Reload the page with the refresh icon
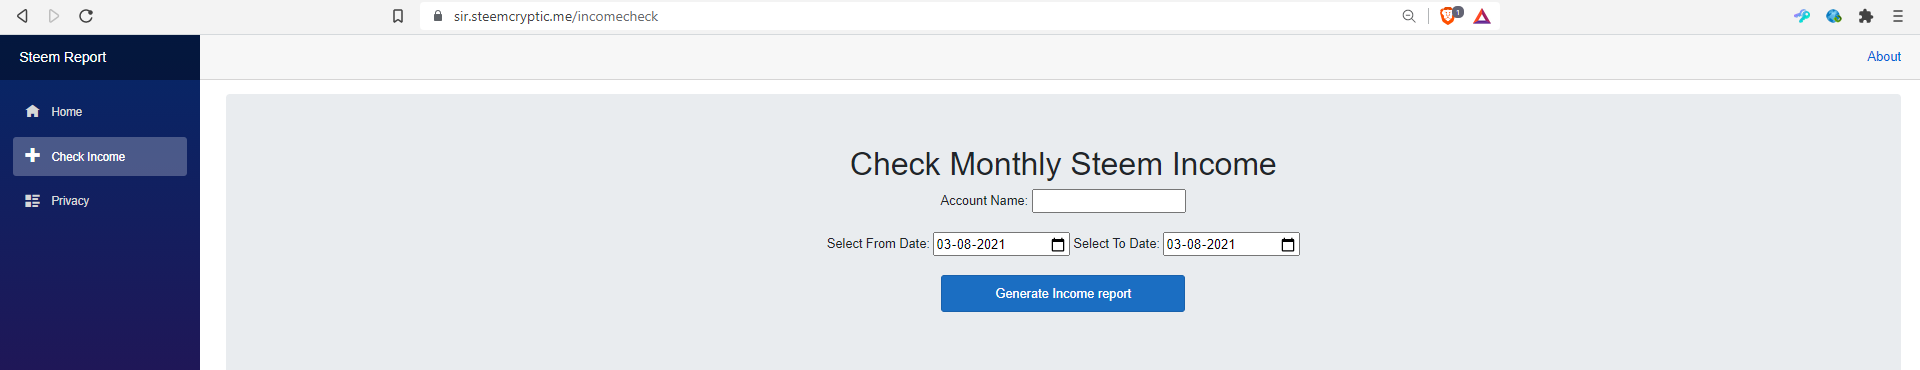 (86, 16)
